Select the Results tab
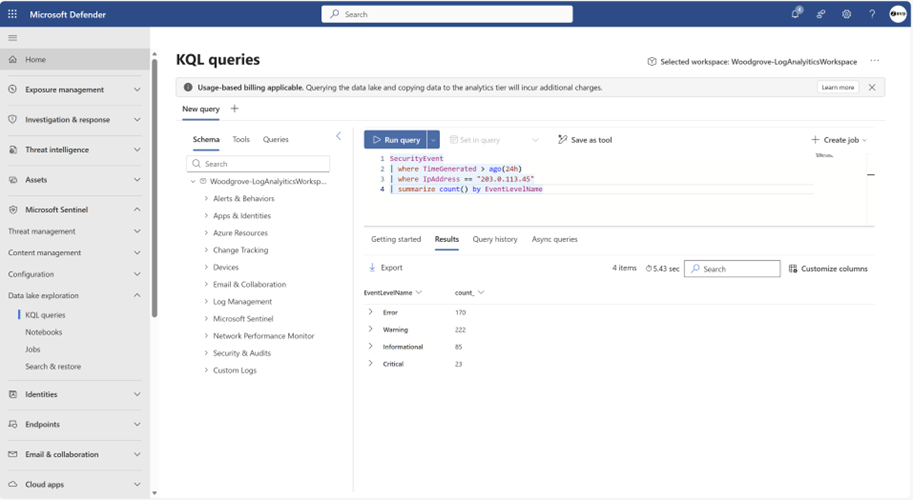This screenshot has height=500, width=913. pyautogui.click(x=447, y=239)
